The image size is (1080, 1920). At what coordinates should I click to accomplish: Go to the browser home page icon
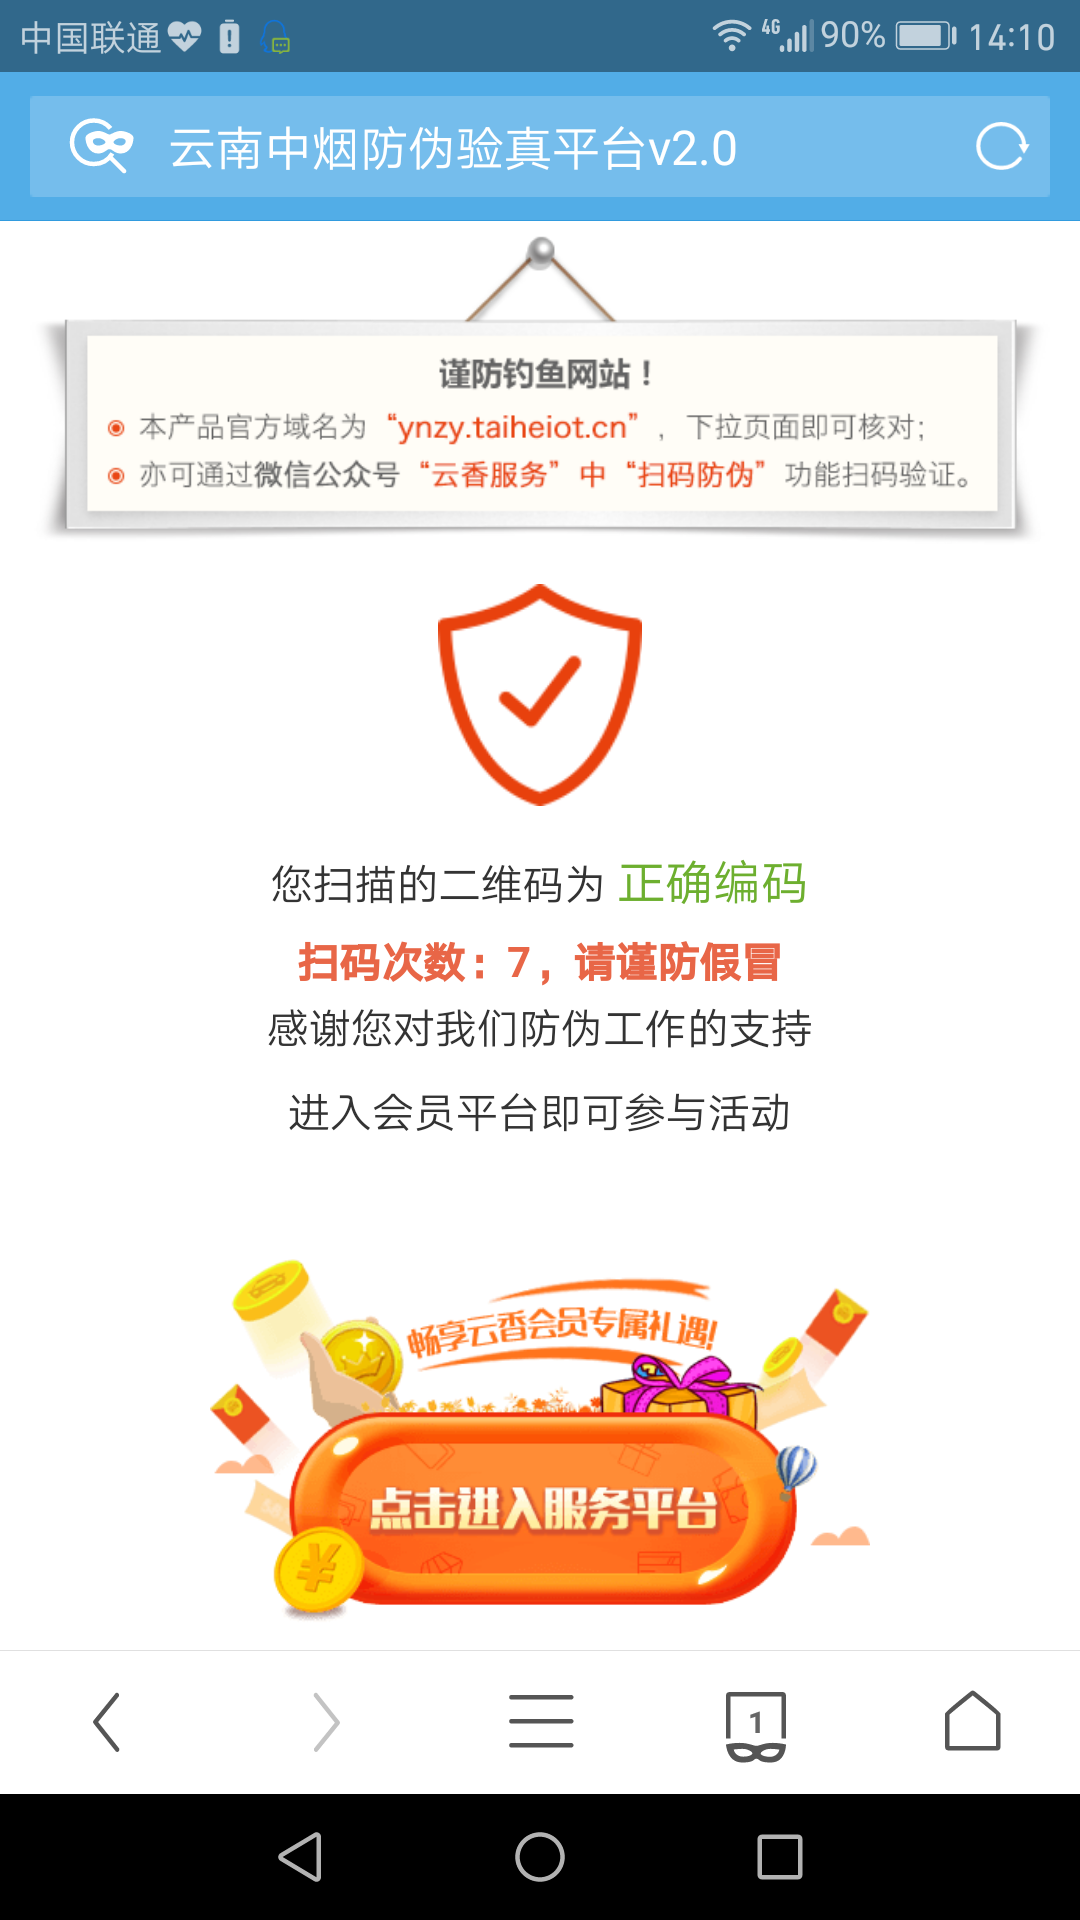[x=972, y=1721]
